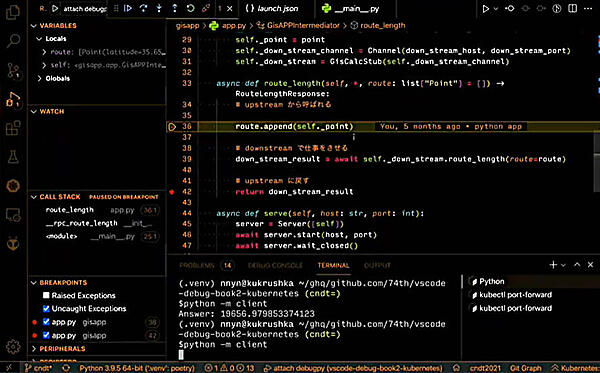The width and height of the screenshot is (600, 373).
Task: Disconnect the debugger
Action: 206,8
